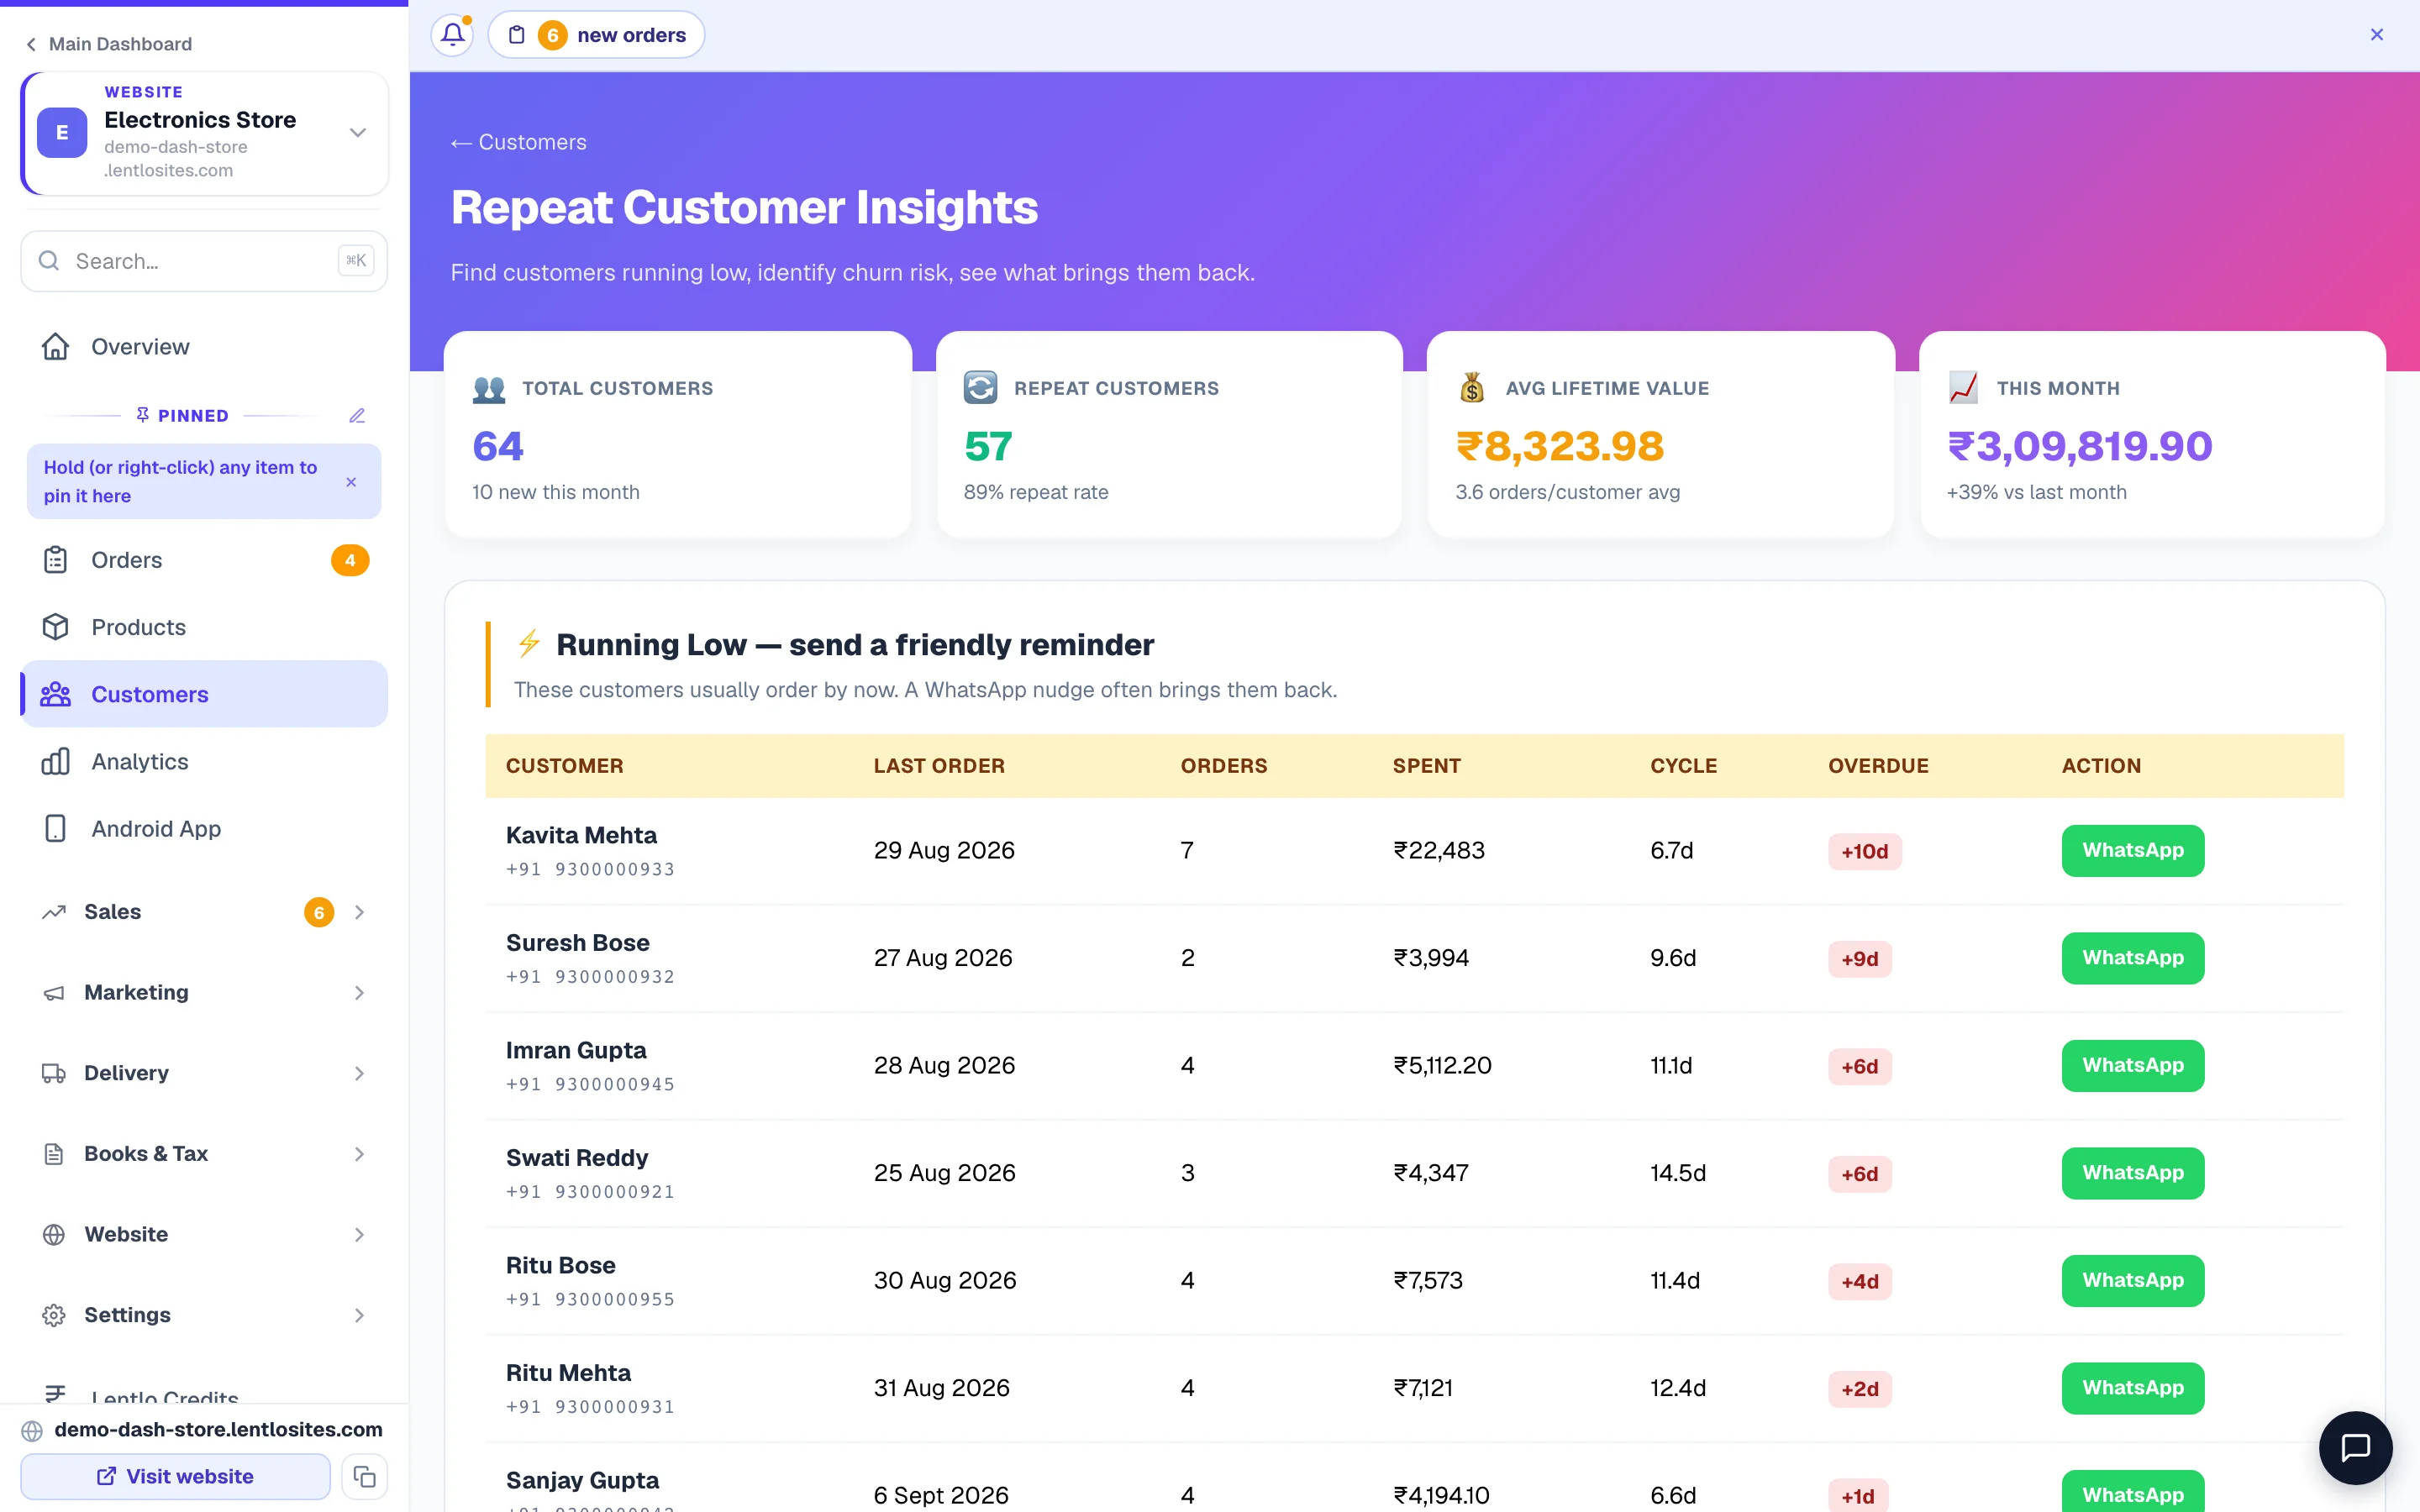Click the This Month chart icon
2420x1512 pixels.
[x=1963, y=388]
